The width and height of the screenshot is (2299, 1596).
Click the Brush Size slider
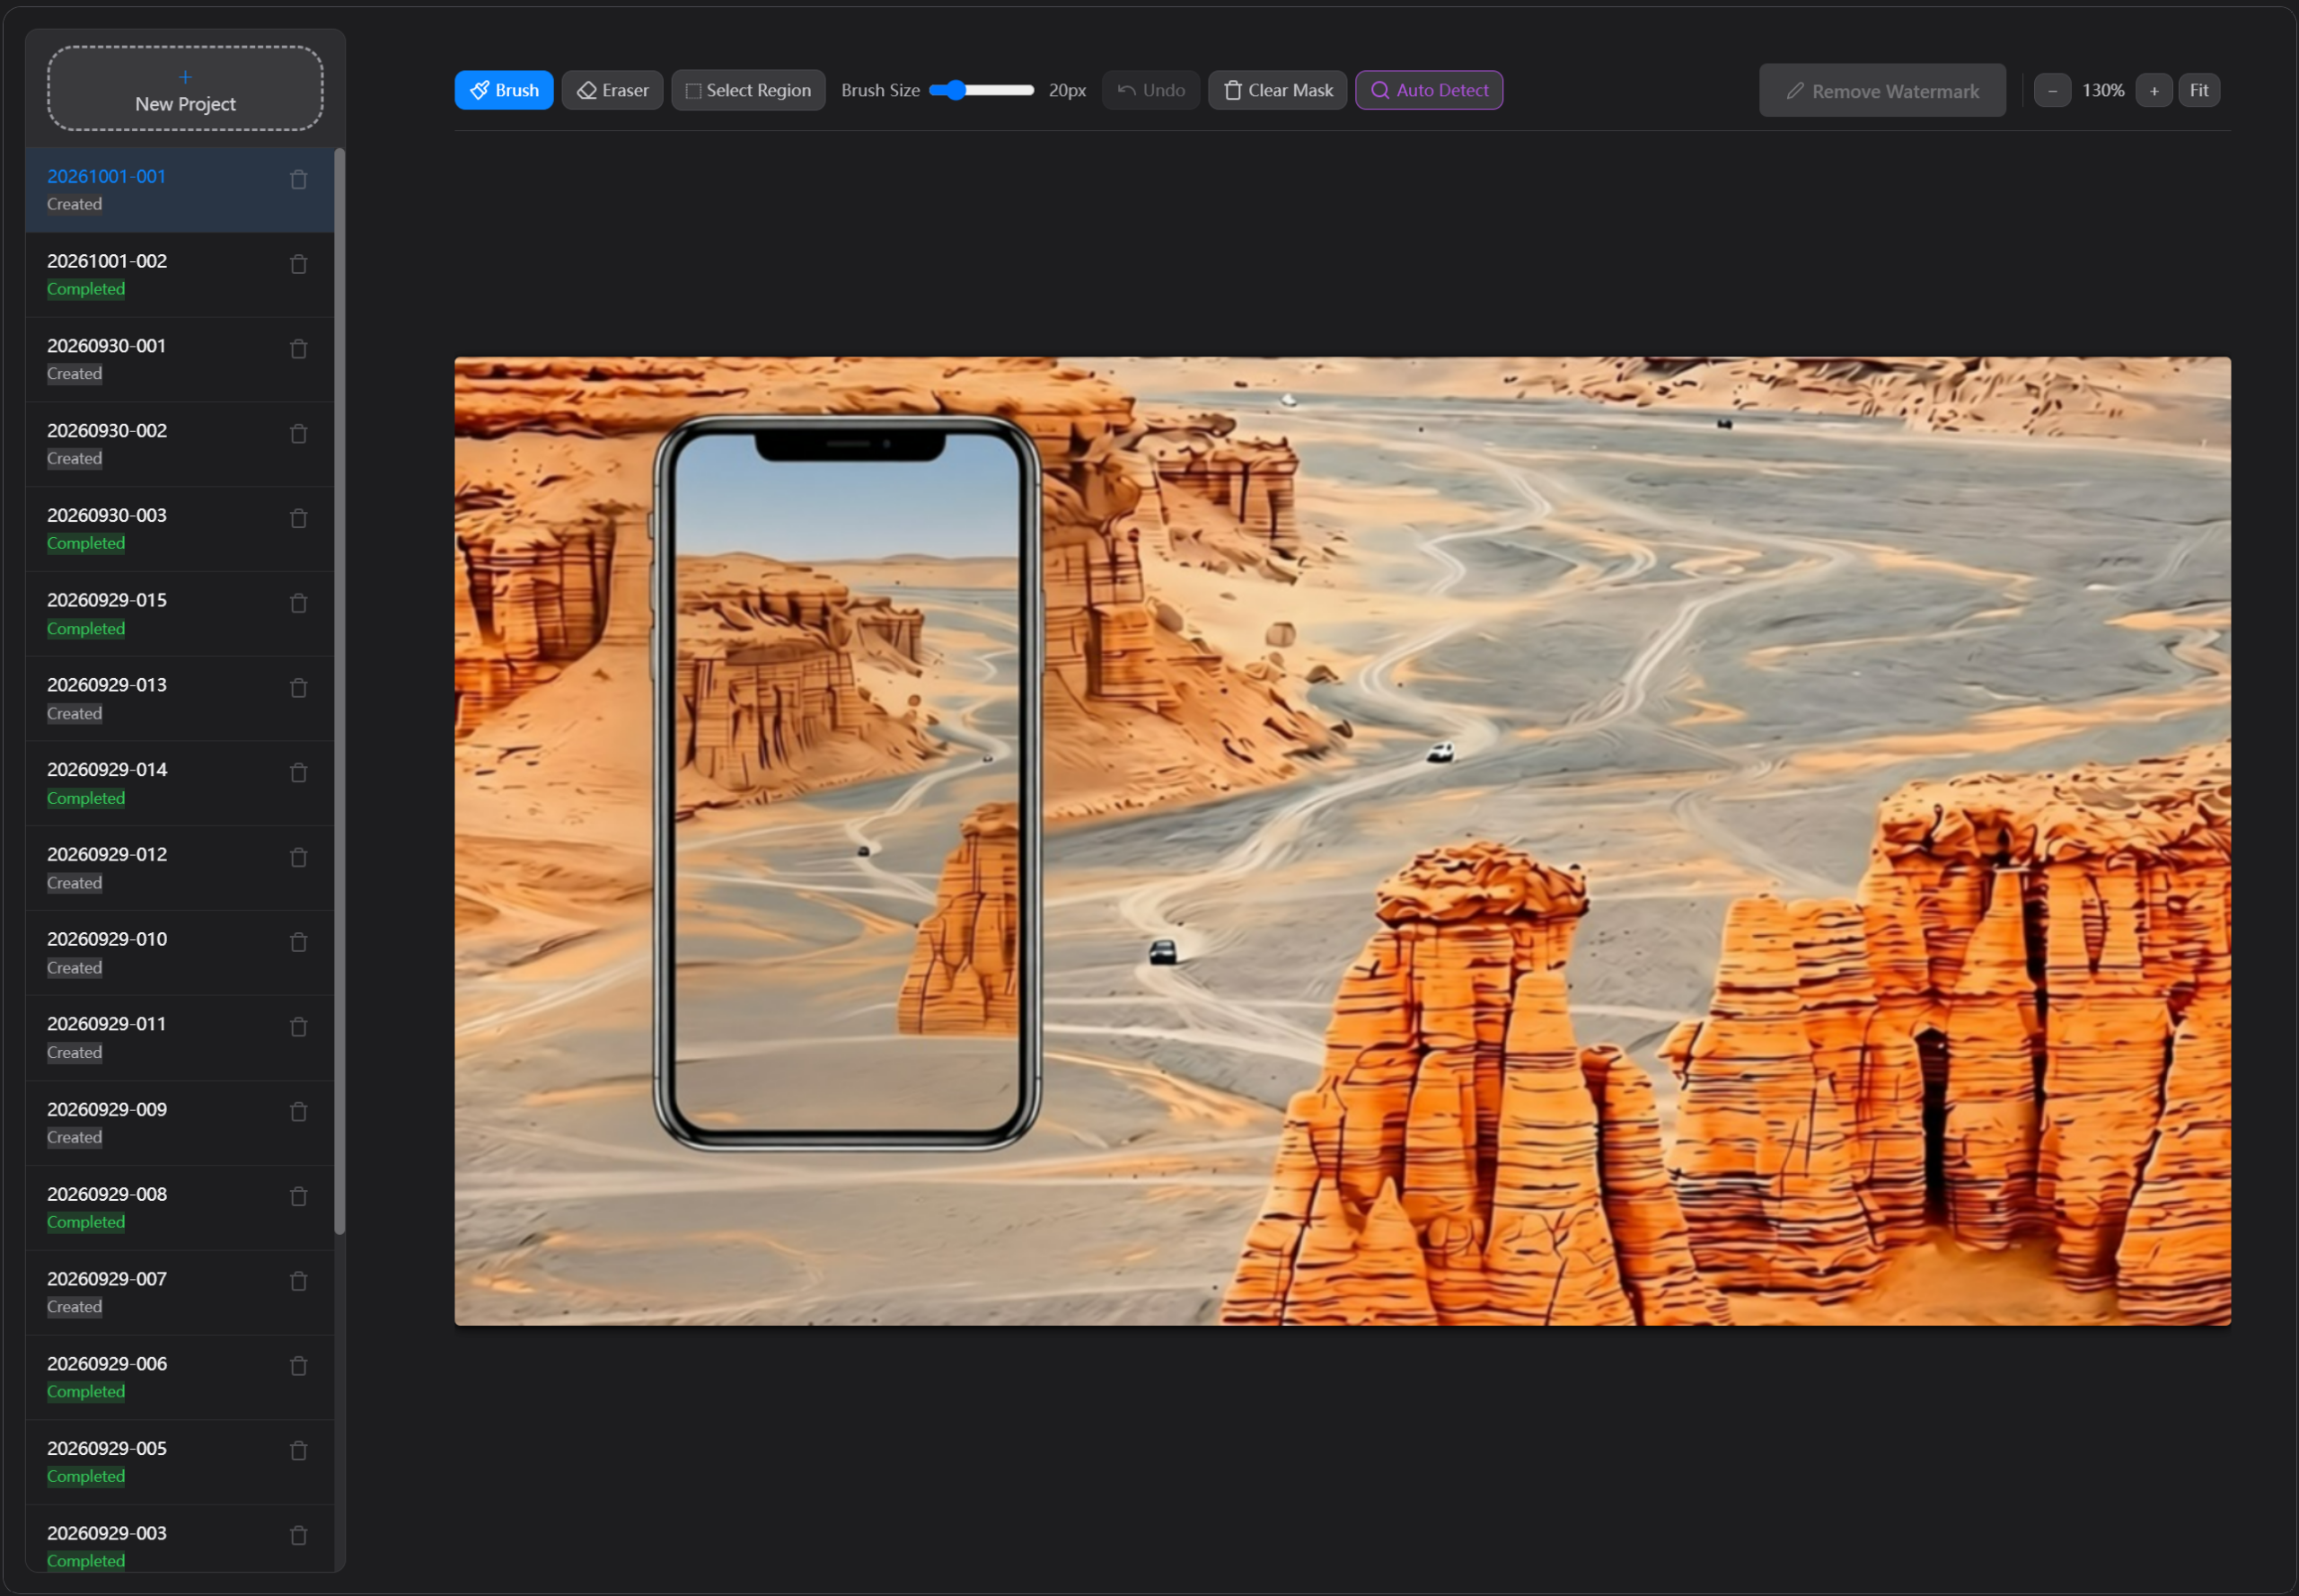point(981,90)
